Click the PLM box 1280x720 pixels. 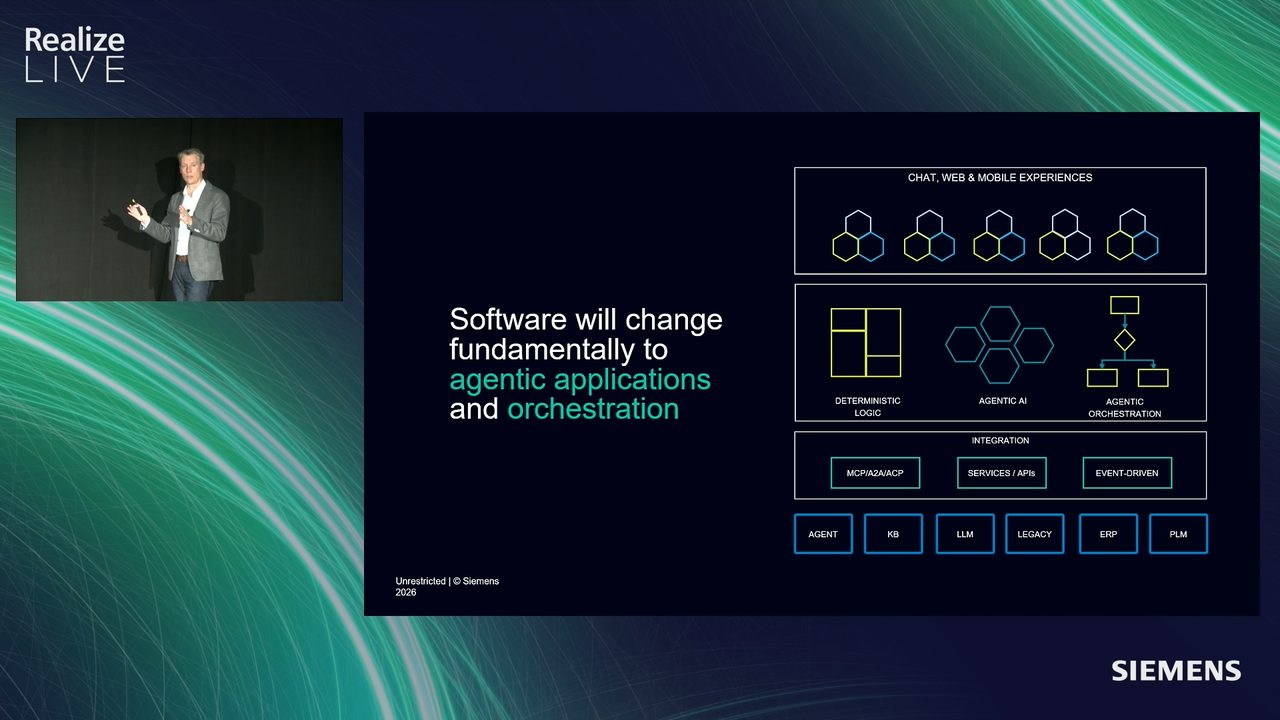(x=1179, y=534)
